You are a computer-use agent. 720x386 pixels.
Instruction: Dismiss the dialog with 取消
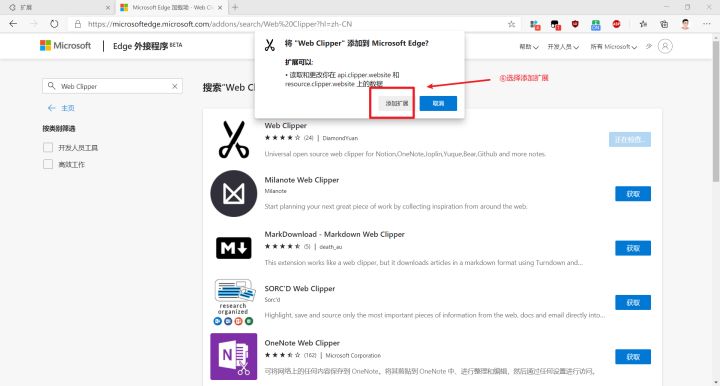[x=438, y=103]
